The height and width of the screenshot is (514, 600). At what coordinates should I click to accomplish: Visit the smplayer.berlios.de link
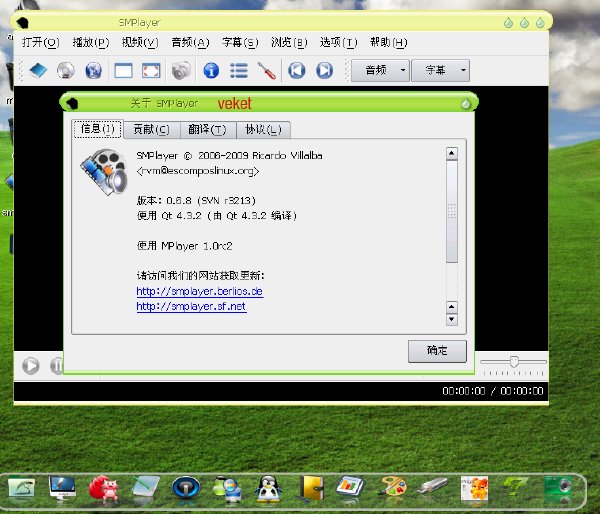(x=199, y=291)
